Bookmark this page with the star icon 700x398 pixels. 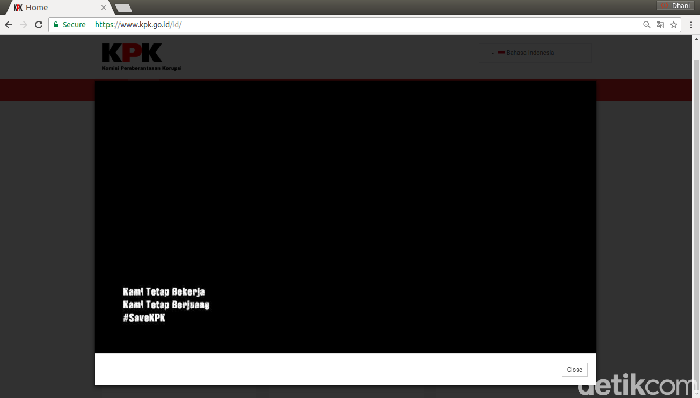(674, 25)
